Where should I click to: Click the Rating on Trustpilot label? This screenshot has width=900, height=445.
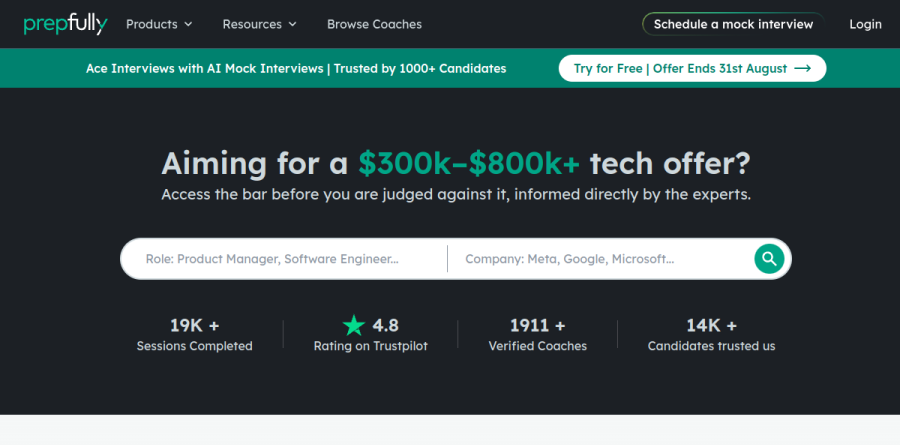[370, 346]
